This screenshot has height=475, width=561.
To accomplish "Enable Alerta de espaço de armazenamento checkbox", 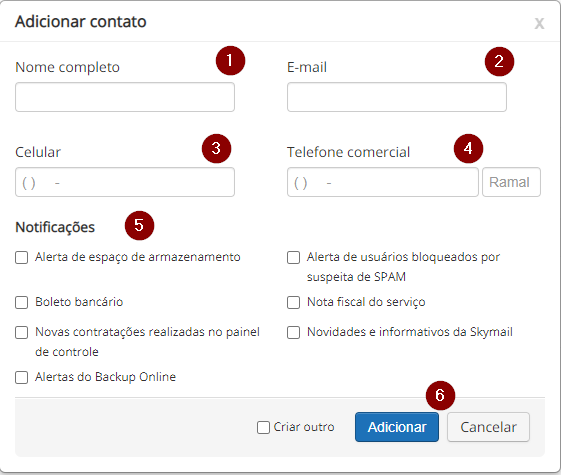I will pyautogui.click(x=21, y=257).
